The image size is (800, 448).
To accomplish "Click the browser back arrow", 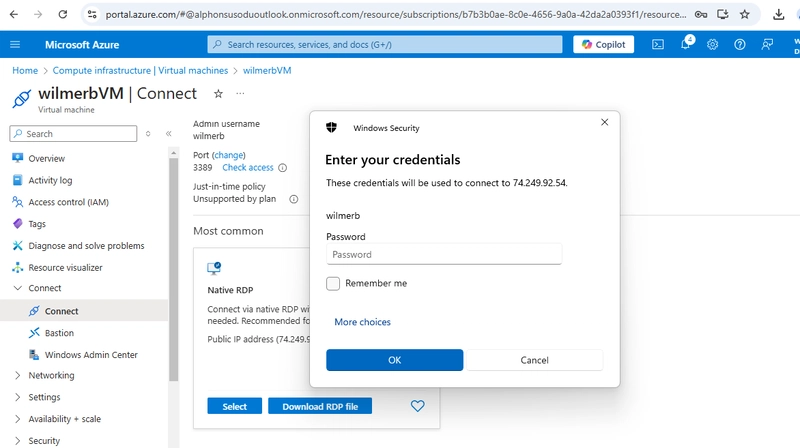I will pos(14,14).
